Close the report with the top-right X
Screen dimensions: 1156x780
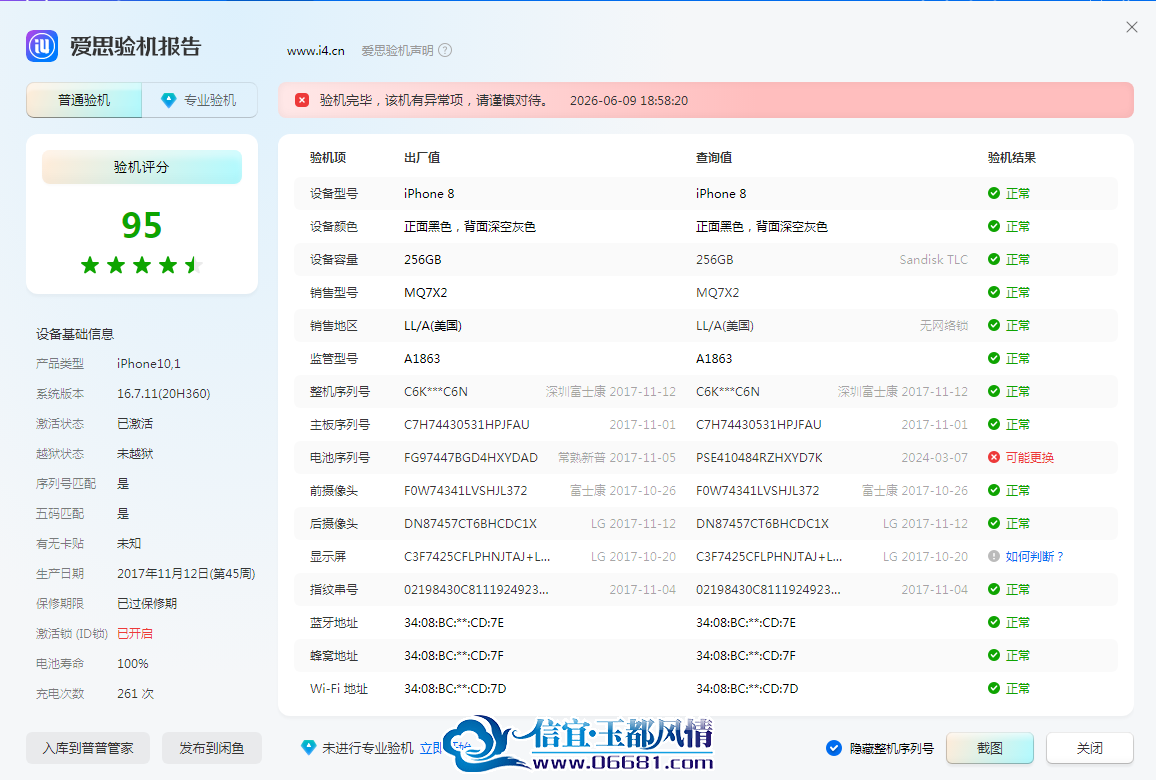pyautogui.click(x=1132, y=27)
